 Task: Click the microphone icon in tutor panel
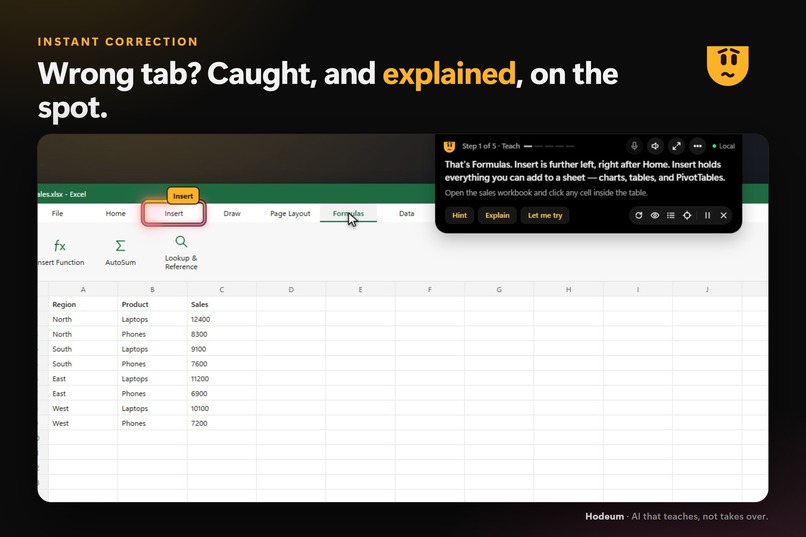click(634, 146)
